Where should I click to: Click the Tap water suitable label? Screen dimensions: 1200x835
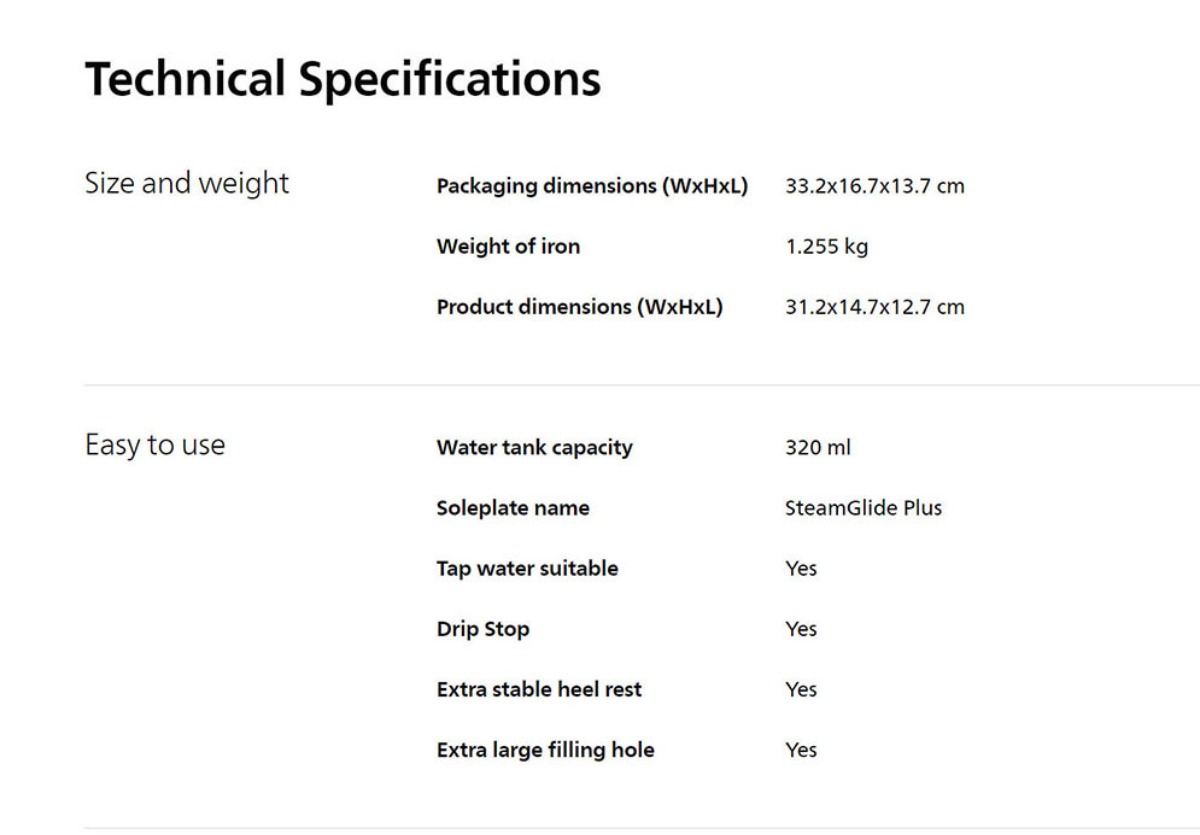coord(528,569)
